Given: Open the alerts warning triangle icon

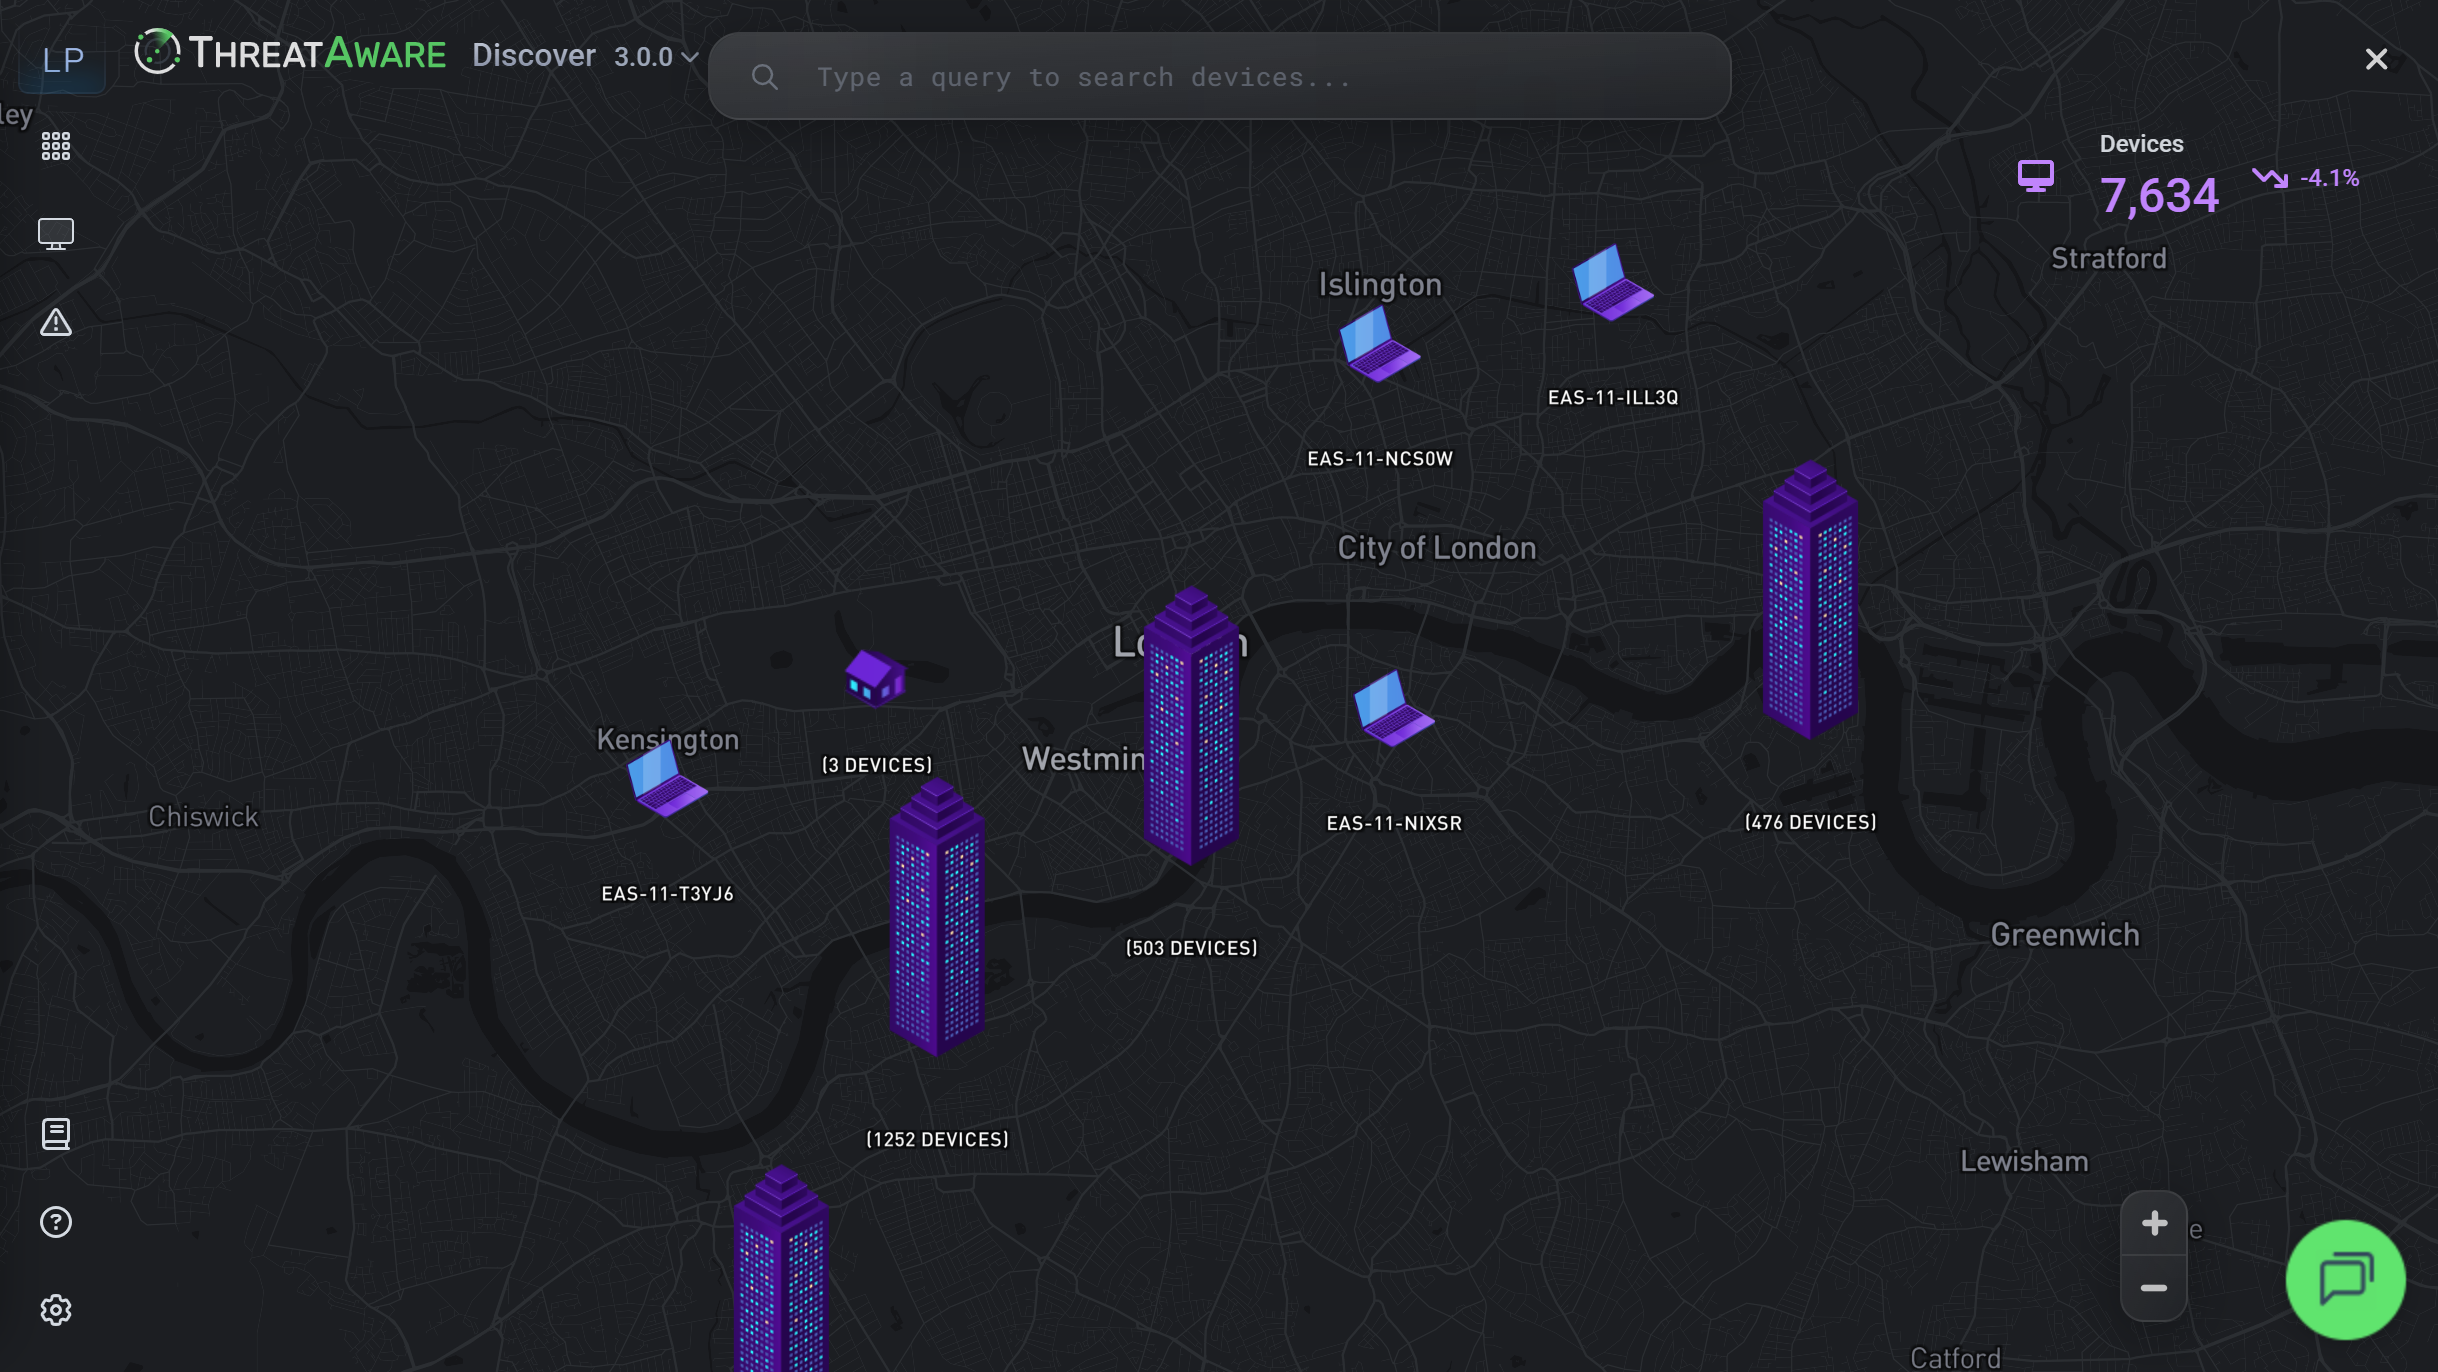Looking at the screenshot, I should 56,322.
